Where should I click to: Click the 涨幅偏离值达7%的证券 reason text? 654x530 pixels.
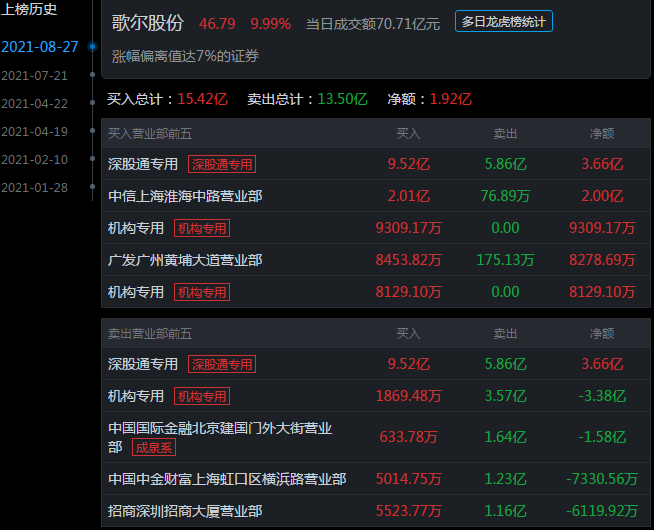click(x=185, y=56)
